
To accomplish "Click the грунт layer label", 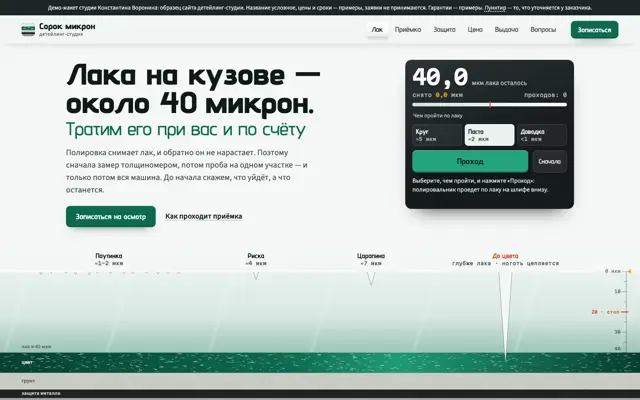I will coord(28,381).
